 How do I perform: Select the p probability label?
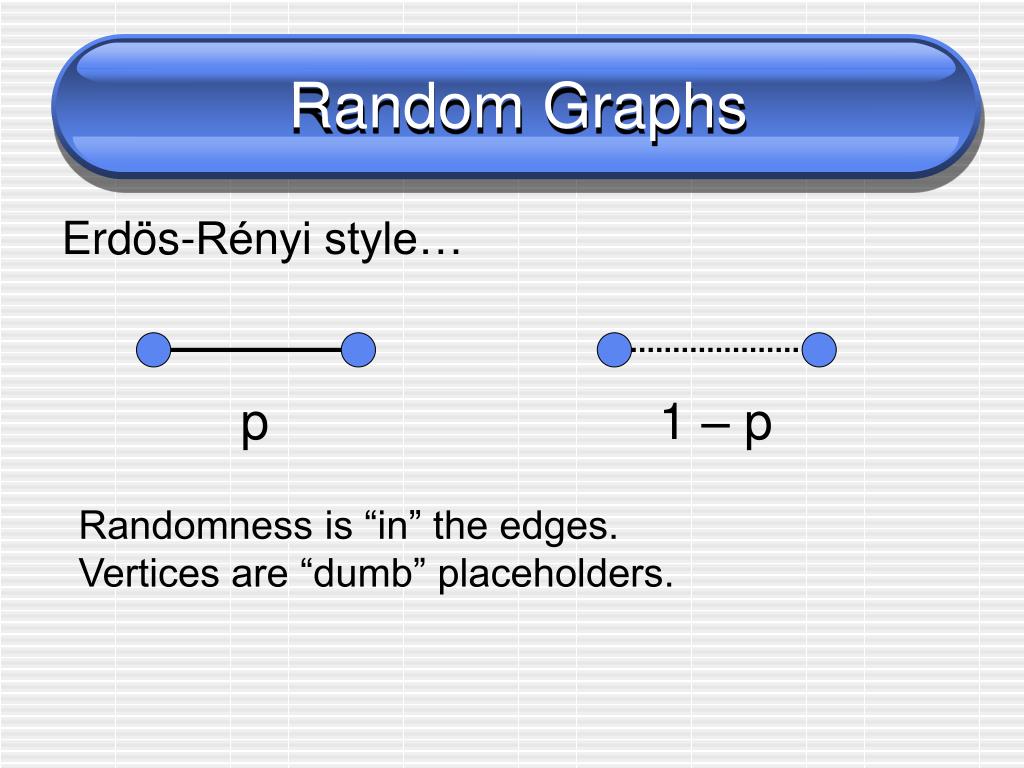[x=255, y=427]
